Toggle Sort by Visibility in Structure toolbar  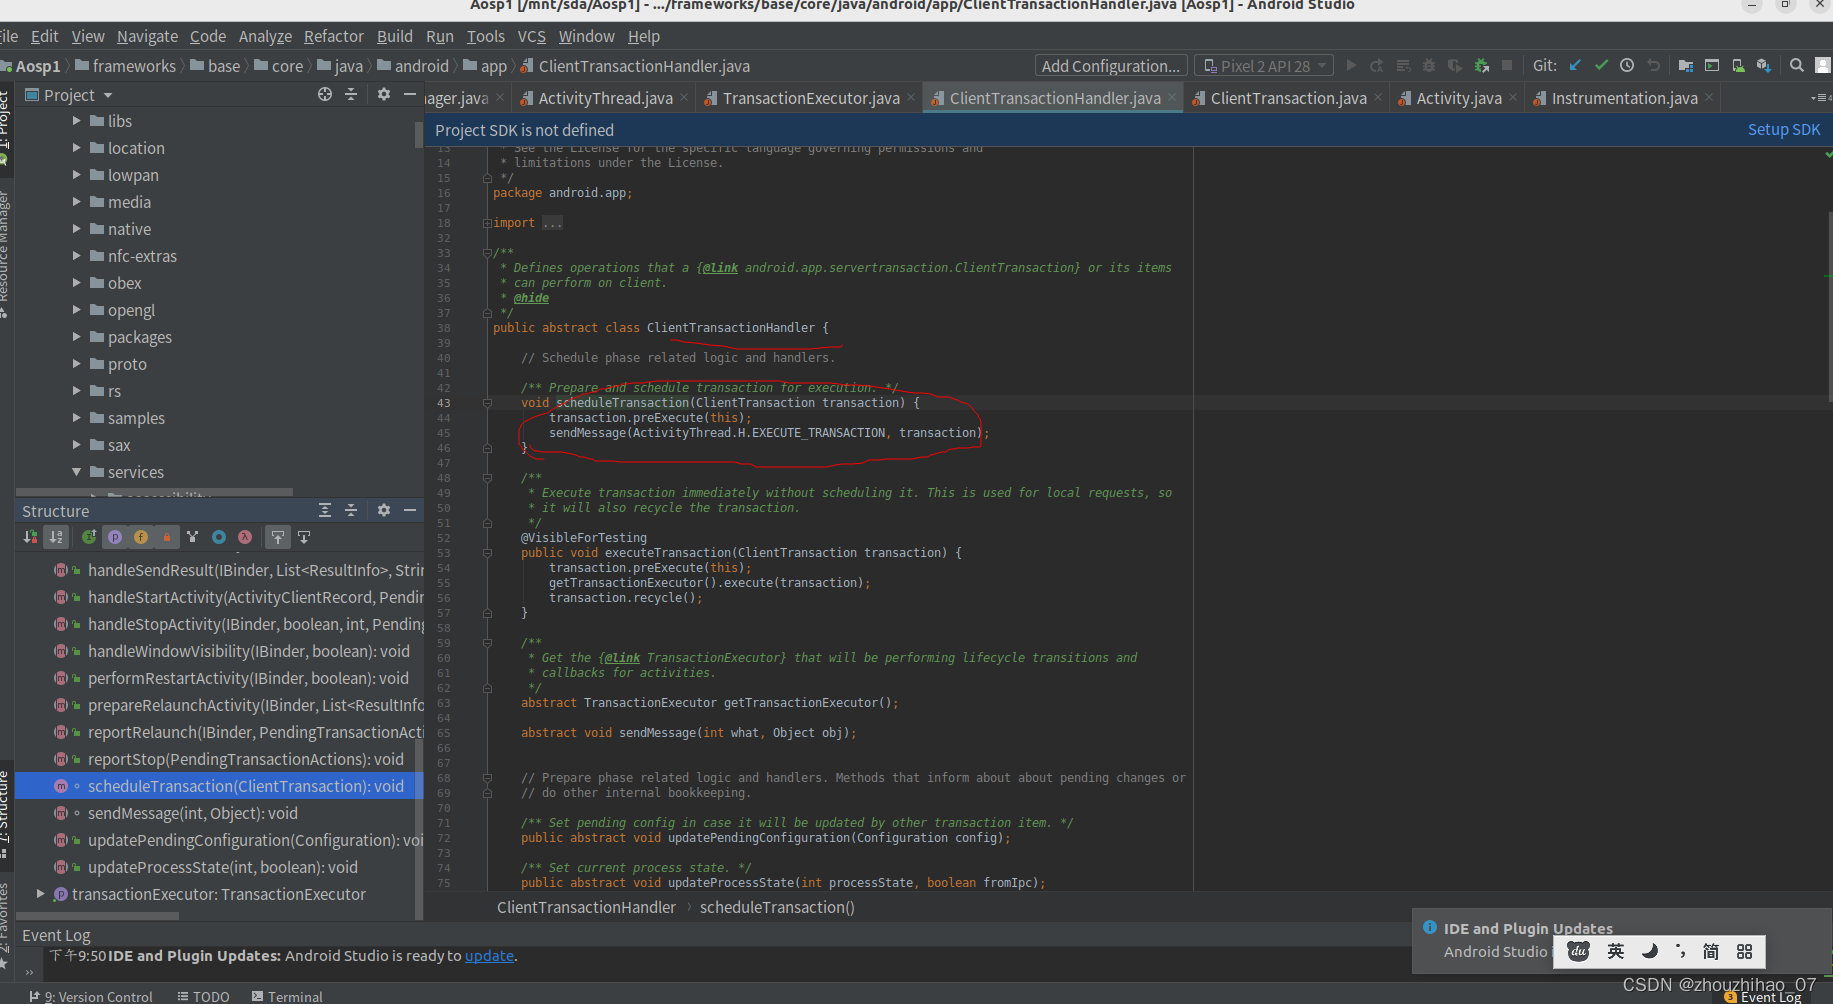(x=31, y=537)
